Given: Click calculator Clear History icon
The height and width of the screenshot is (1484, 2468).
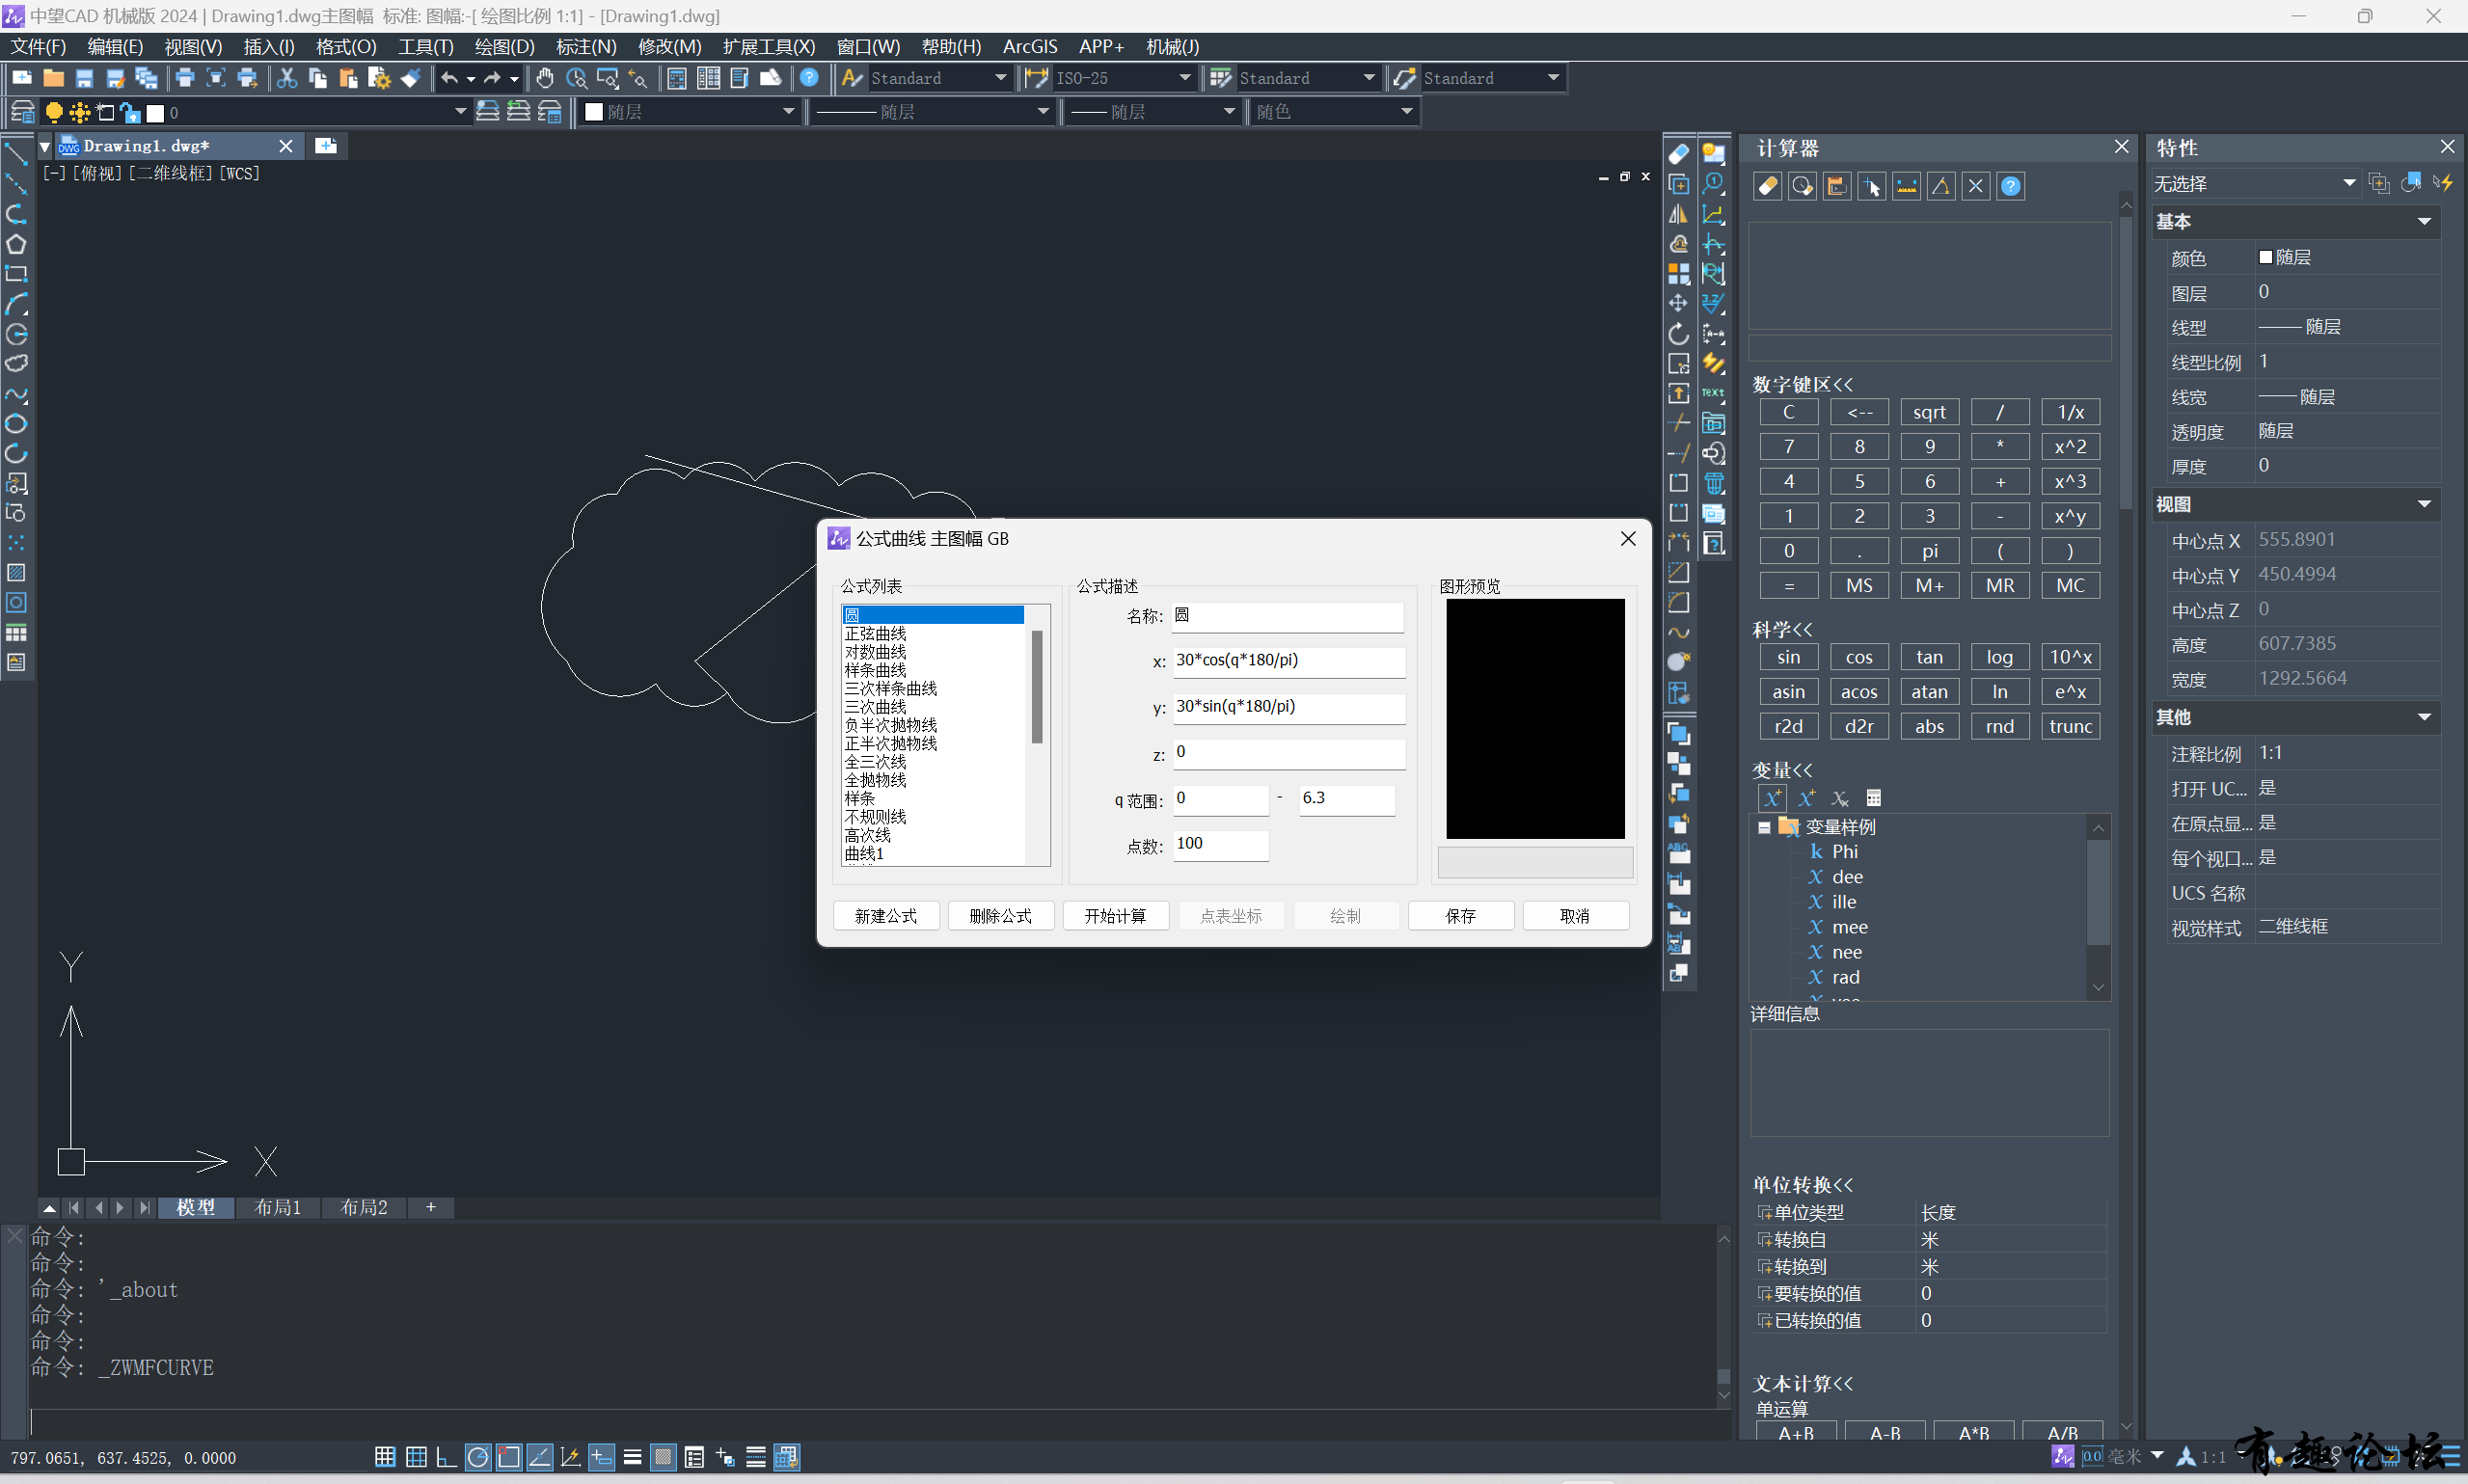Looking at the screenshot, I should (1802, 186).
